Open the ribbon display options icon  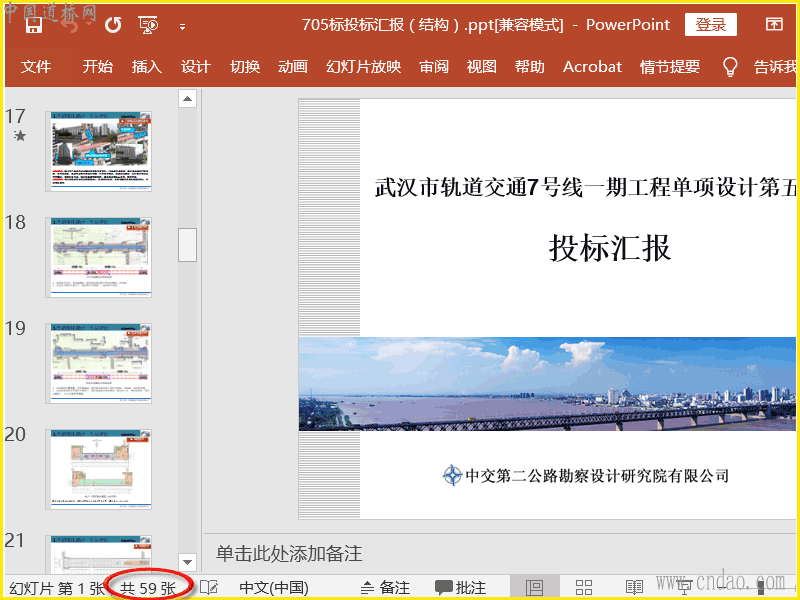click(774, 25)
